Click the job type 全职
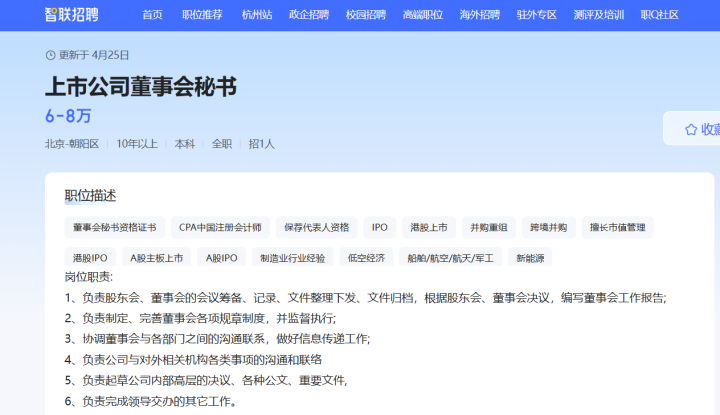Screen dimensions: 720x415 pyautogui.click(x=222, y=144)
